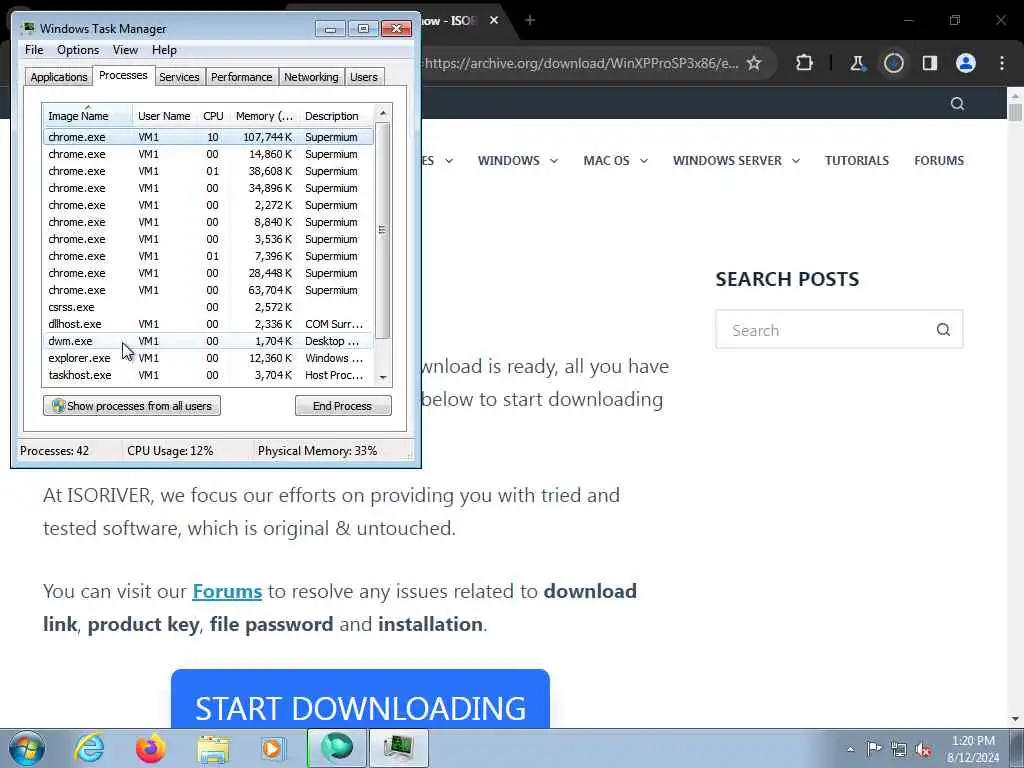Image resolution: width=1024 pixels, height=768 pixels.
Task: Bookmark this page with the star icon
Action: (754, 63)
